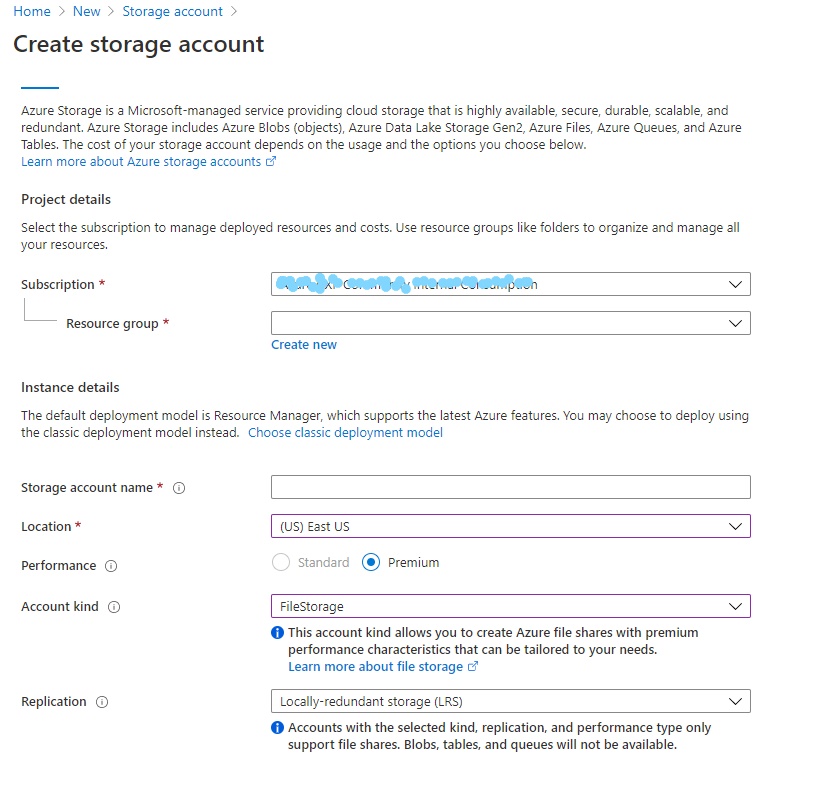Click the blue info icon about file shares
Image resolution: width=831 pixels, height=786 pixels.
[277, 632]
